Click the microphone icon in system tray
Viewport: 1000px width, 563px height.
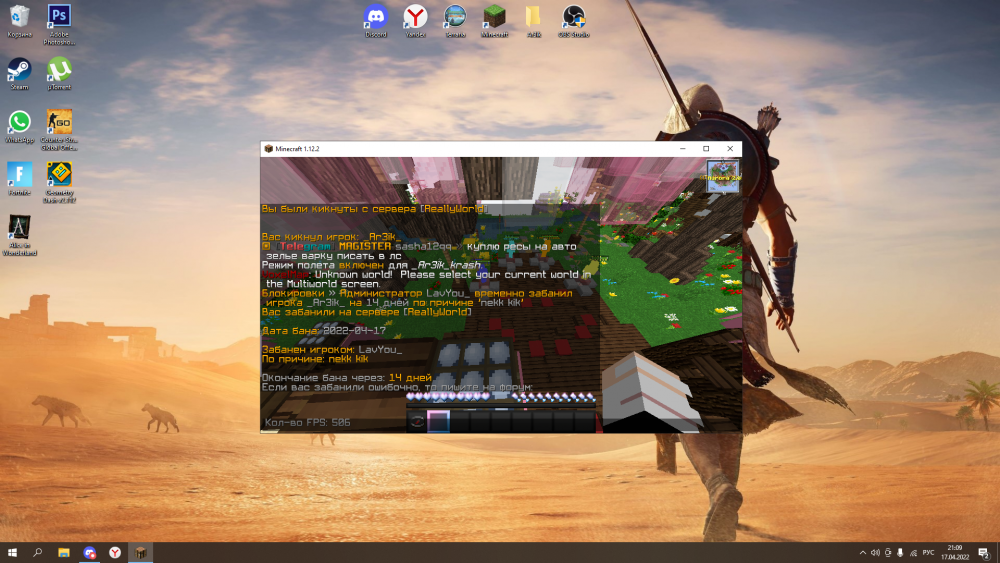click(x=900, y=553)
